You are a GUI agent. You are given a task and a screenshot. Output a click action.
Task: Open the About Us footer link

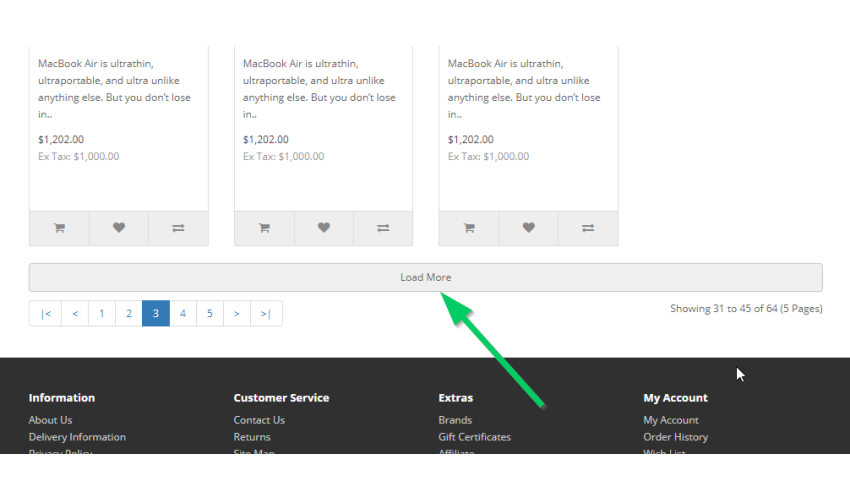50,420
